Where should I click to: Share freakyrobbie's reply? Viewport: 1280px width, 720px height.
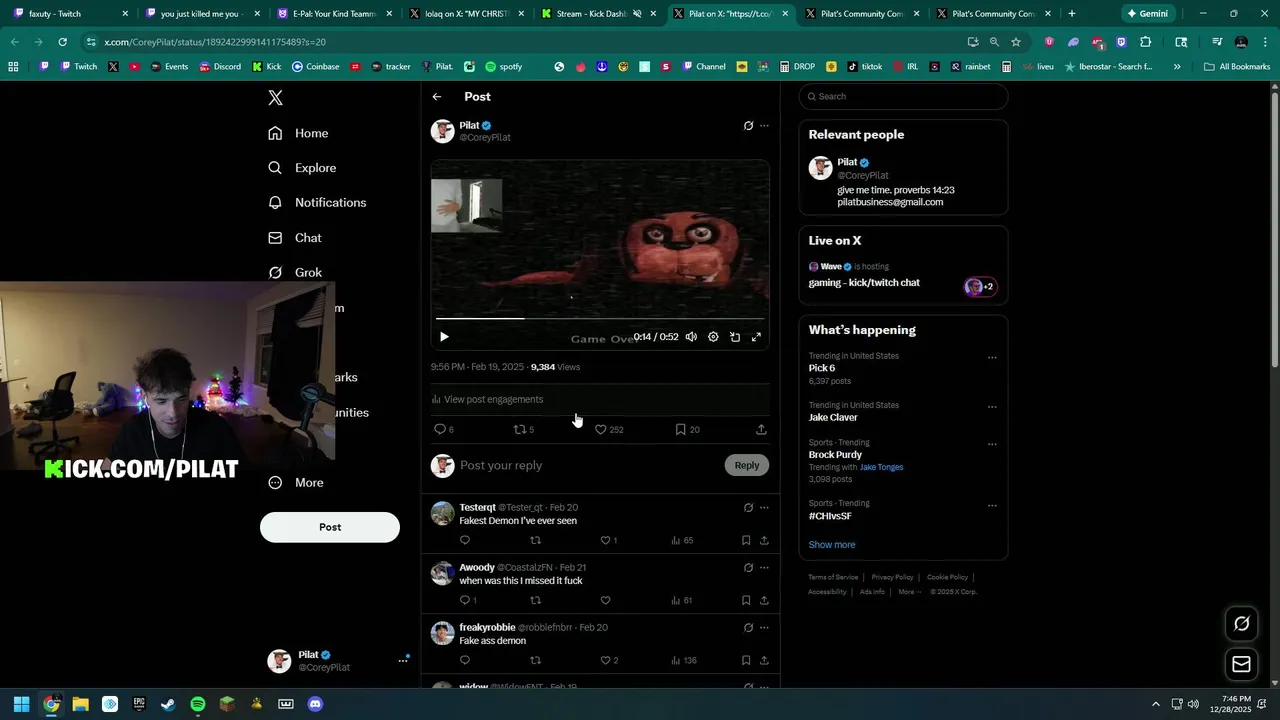[764, 660]
